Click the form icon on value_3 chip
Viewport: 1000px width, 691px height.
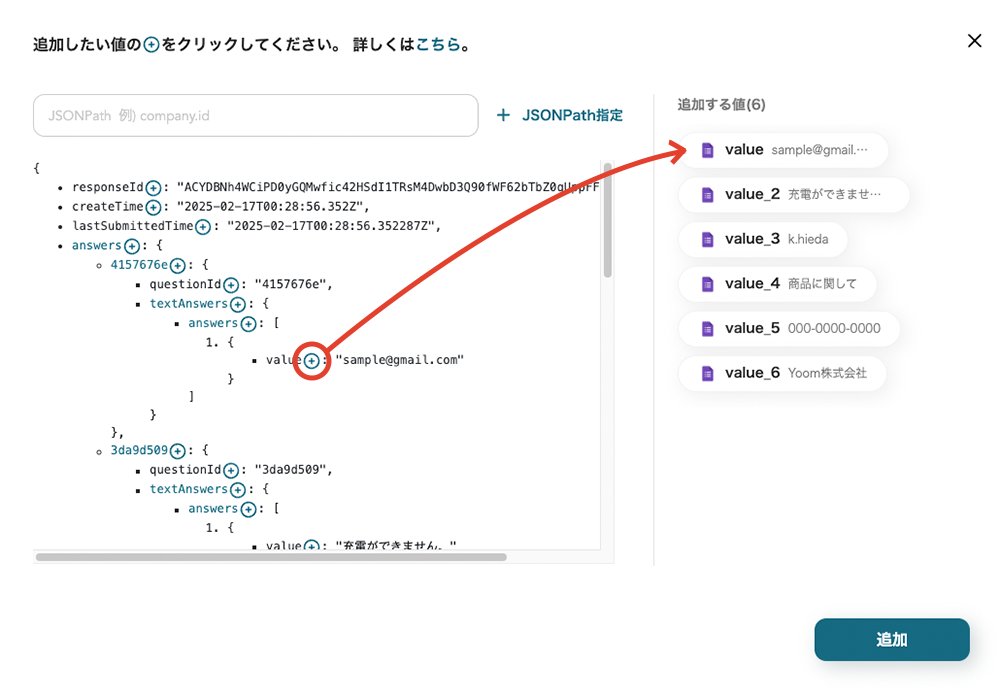pos(707,239)
